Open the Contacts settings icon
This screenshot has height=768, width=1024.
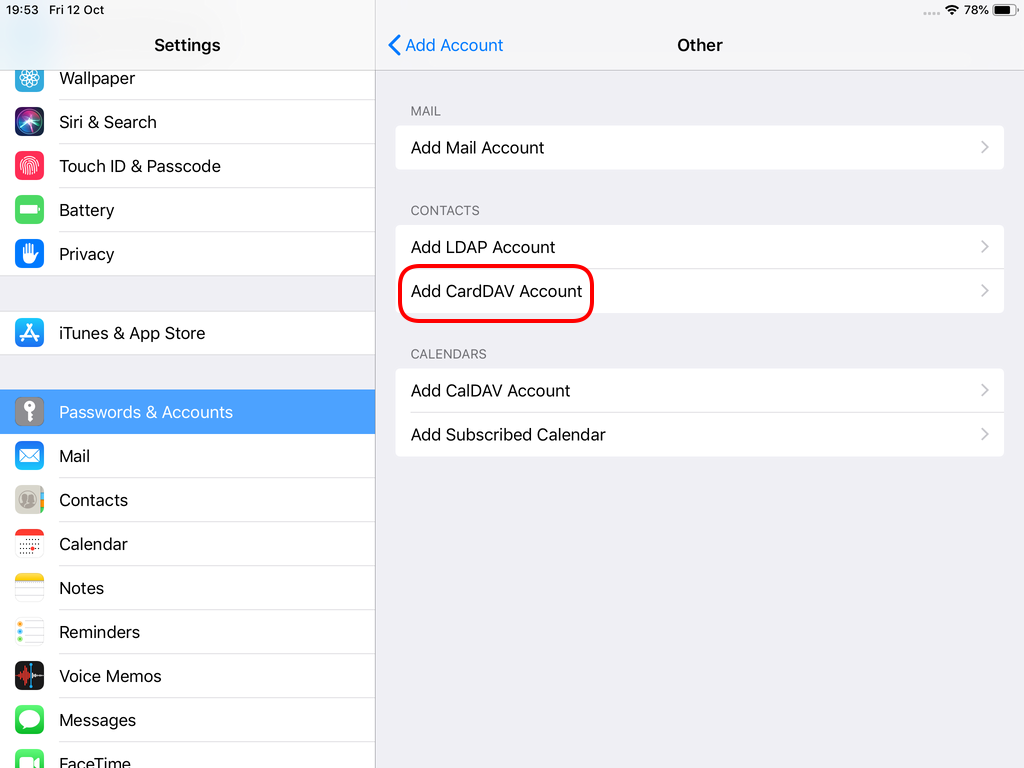pyautogui.click(x=29, y=499)
